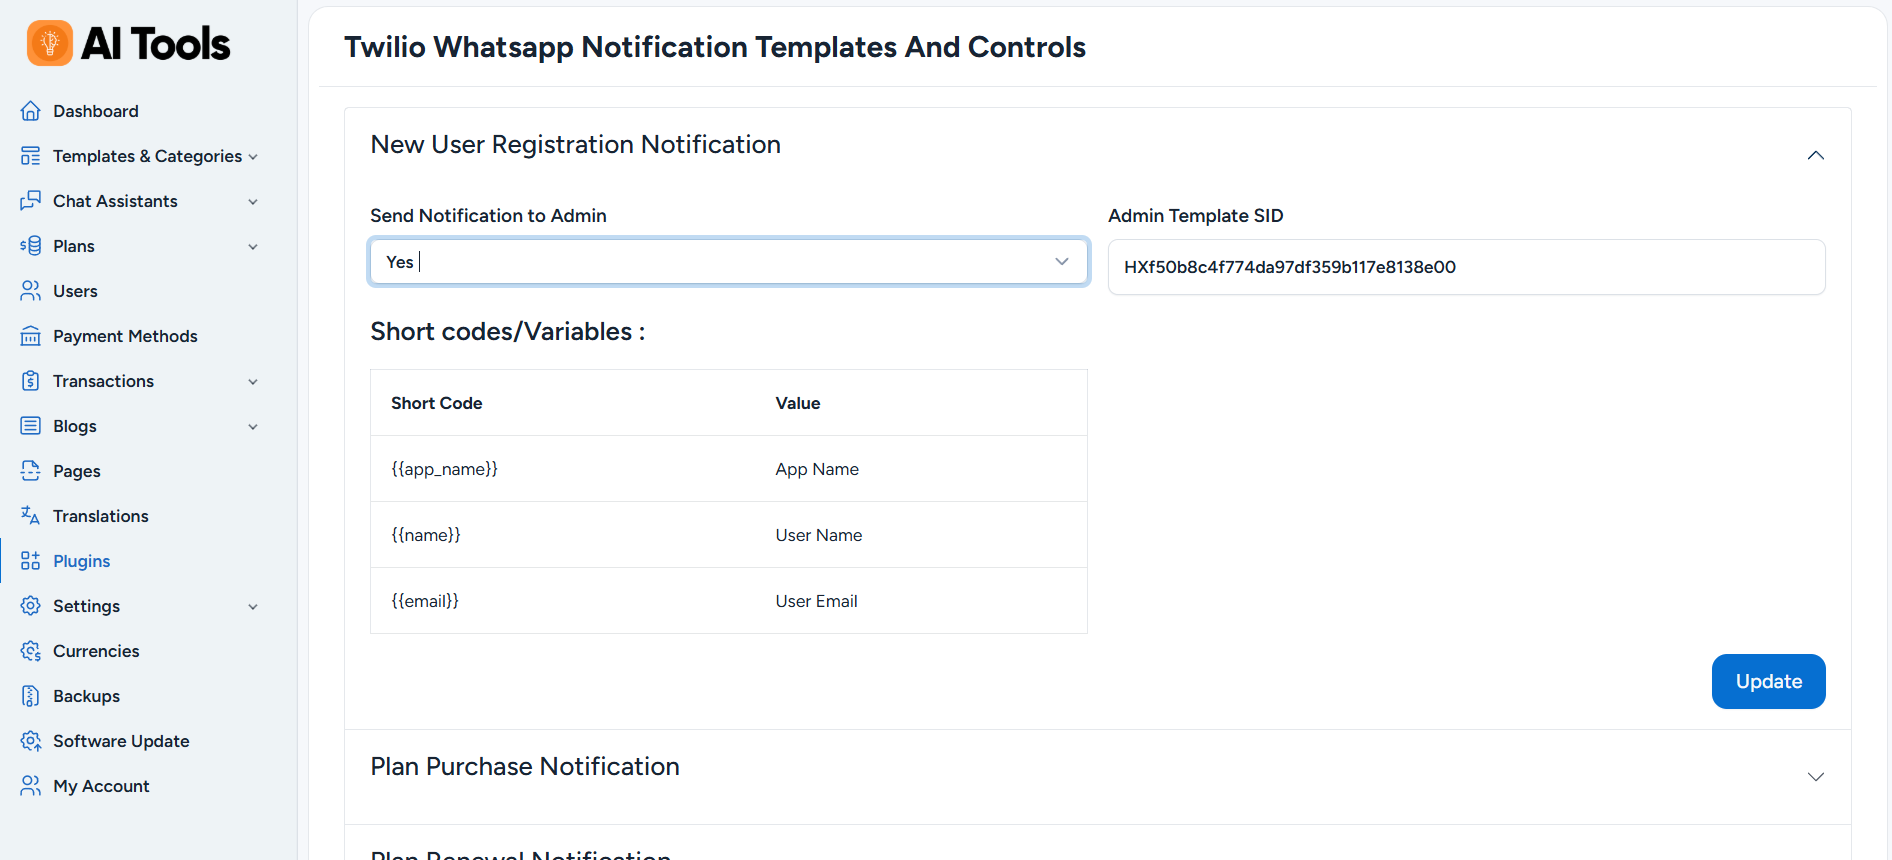Click the Software Update gear icon
The height and width of the screenshot is (860, 1892).
pyautogui.click(x=31, y=741)
